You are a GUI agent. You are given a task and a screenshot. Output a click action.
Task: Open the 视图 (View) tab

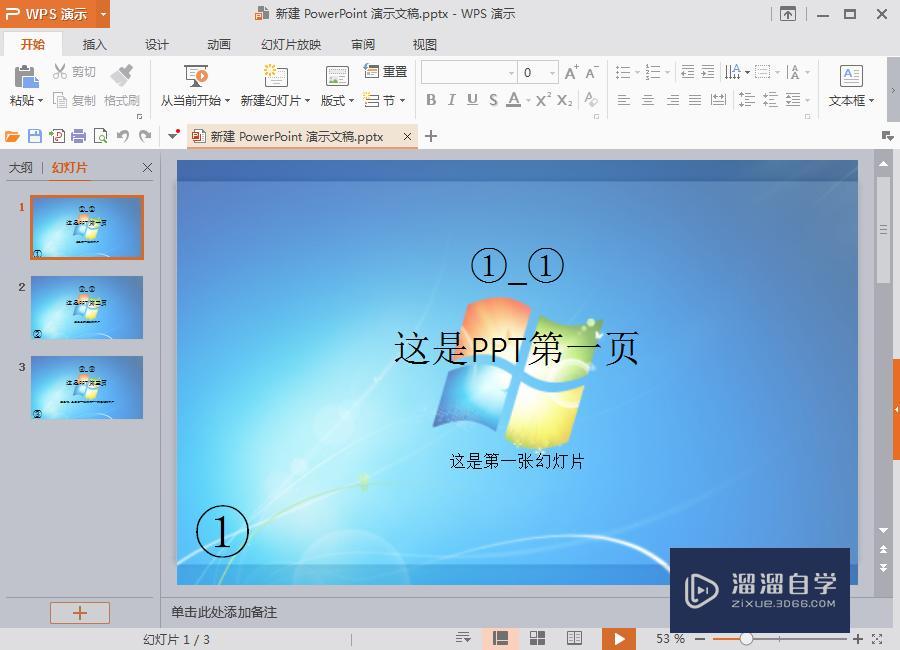(x=425, y=45)
